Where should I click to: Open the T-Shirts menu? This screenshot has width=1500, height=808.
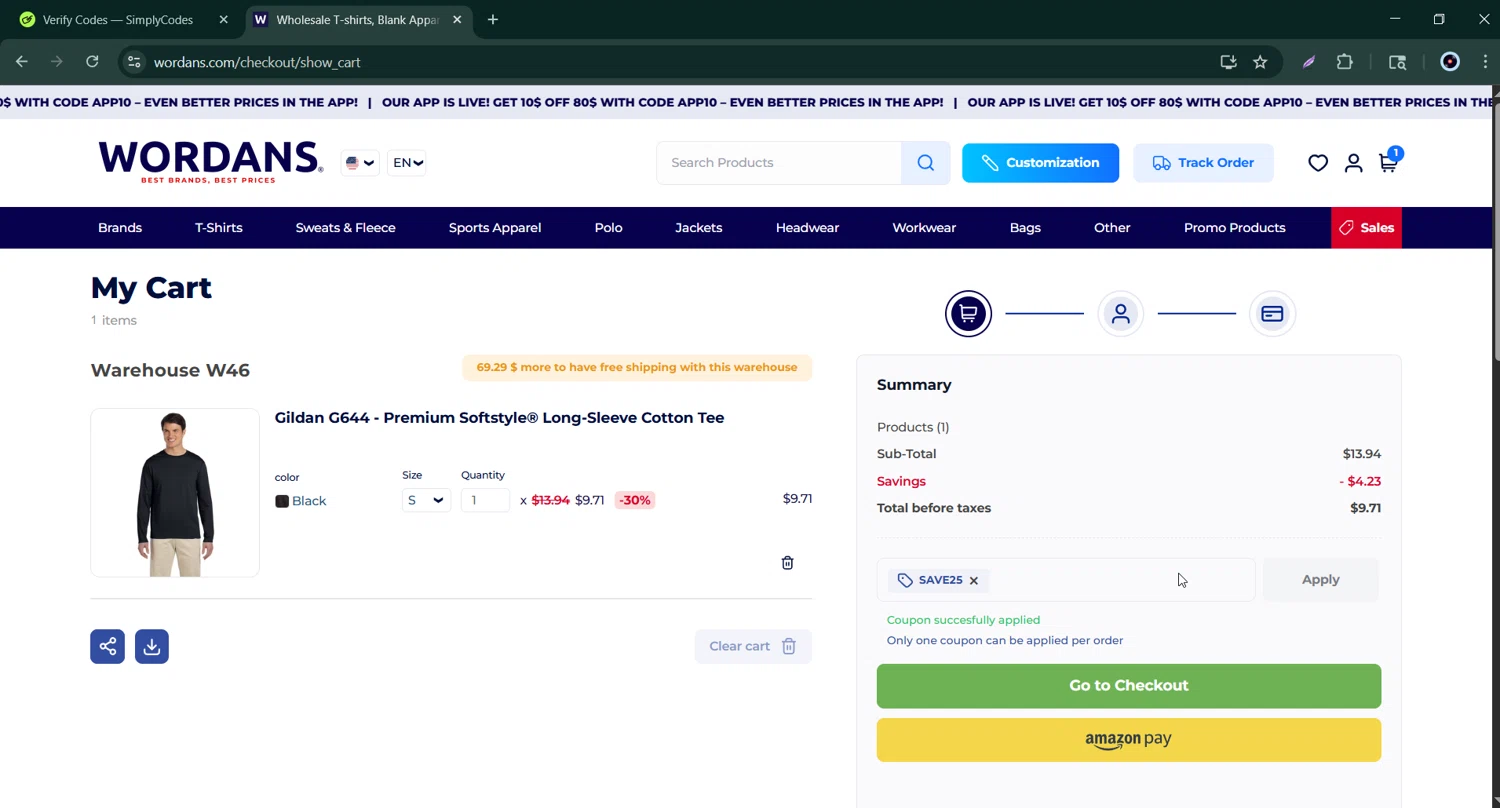coord(219,228)
